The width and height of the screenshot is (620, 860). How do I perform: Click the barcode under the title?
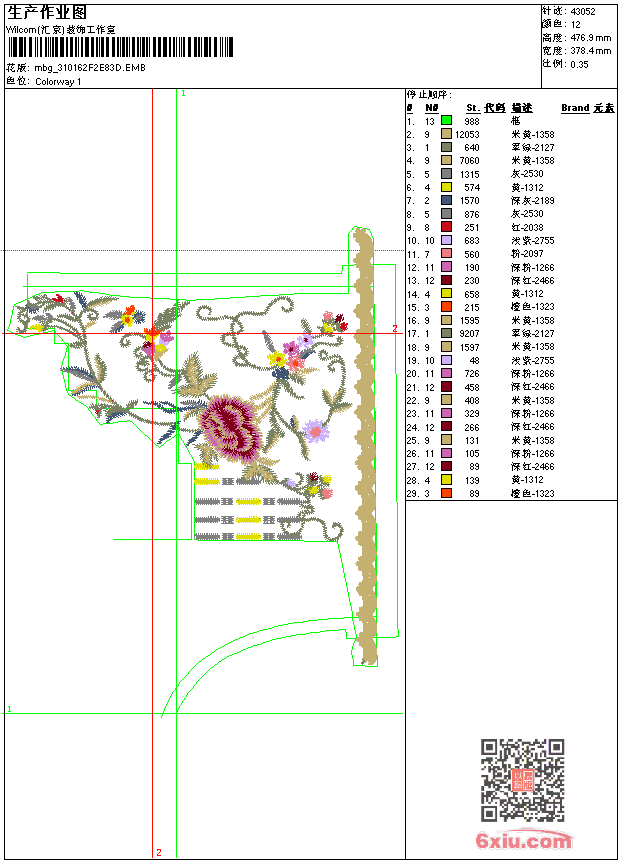[120, 47]
